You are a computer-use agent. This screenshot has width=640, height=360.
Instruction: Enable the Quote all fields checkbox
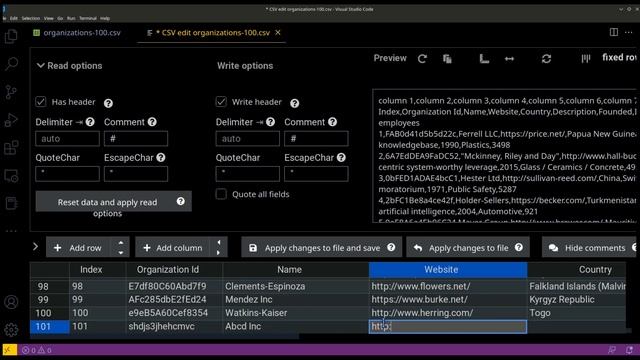221,194
